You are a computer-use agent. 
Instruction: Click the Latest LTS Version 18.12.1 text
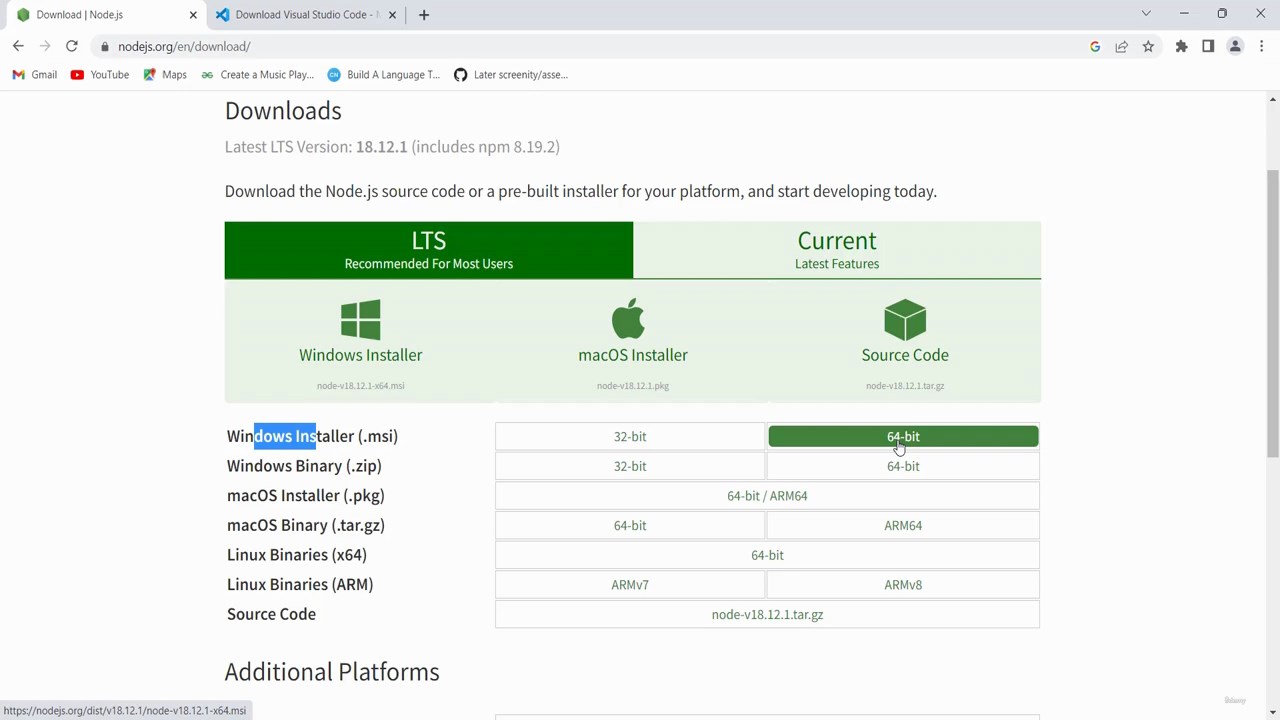pos(392,147)
